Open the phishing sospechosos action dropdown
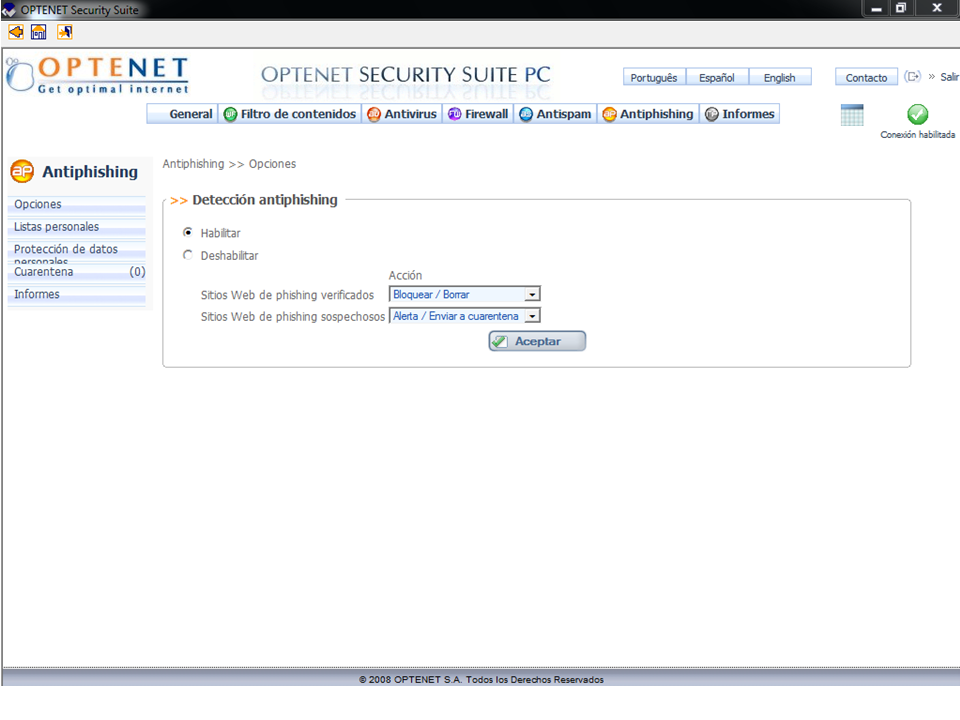Image resolution: width=960 pixels, height=720 pixels. coord(533,316)
